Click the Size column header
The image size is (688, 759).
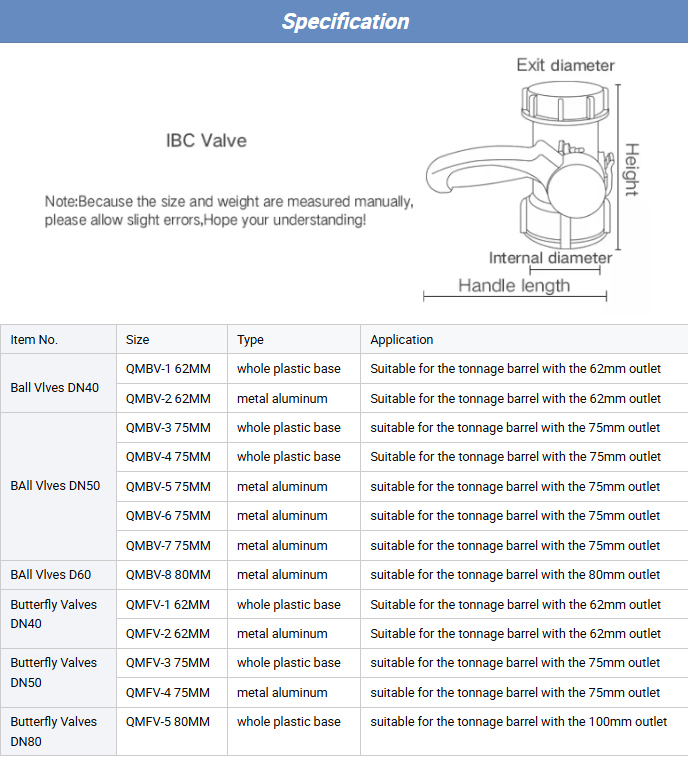click(x=138, y=340)
